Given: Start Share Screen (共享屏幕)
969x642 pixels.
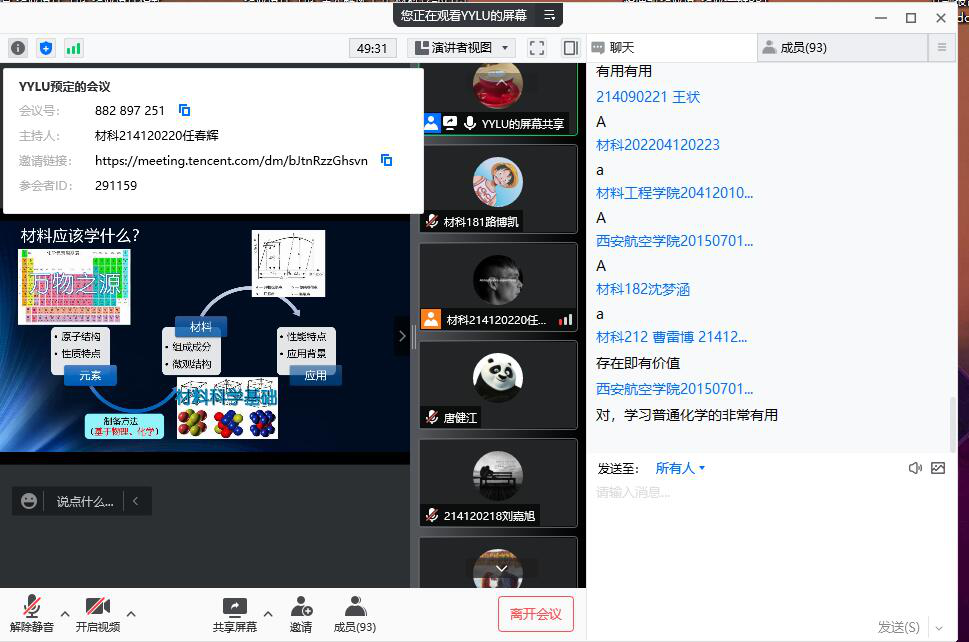Looking at the screenshot, I should click(x=234, y=613).
